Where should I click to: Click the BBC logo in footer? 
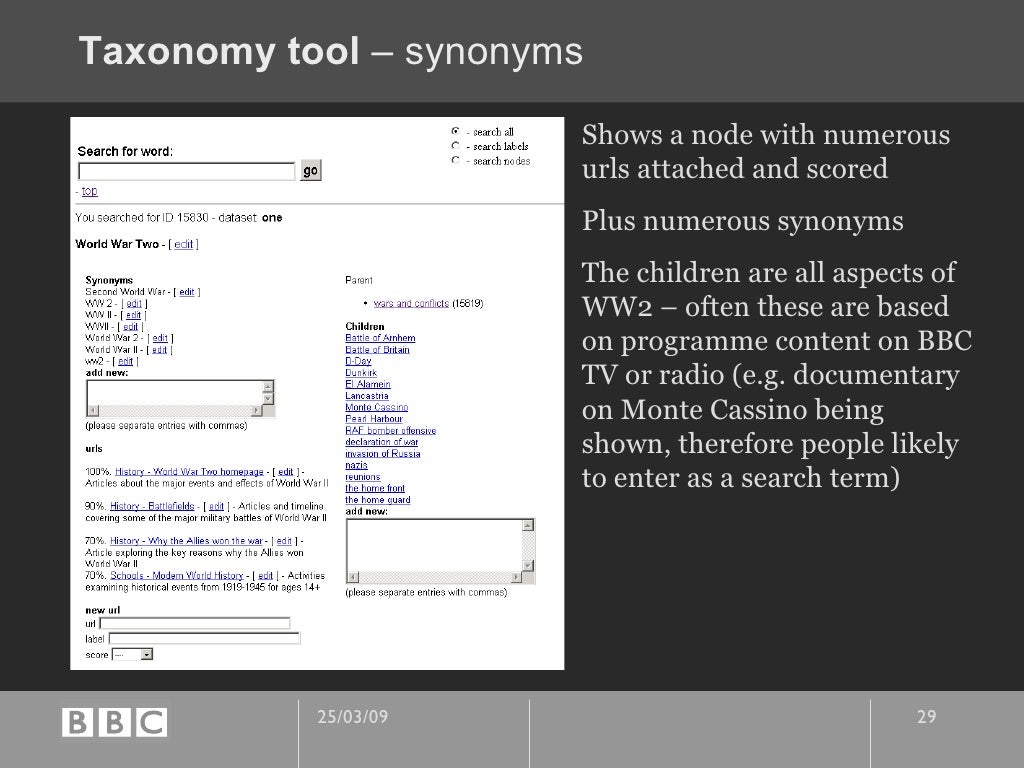click(114, 722)
